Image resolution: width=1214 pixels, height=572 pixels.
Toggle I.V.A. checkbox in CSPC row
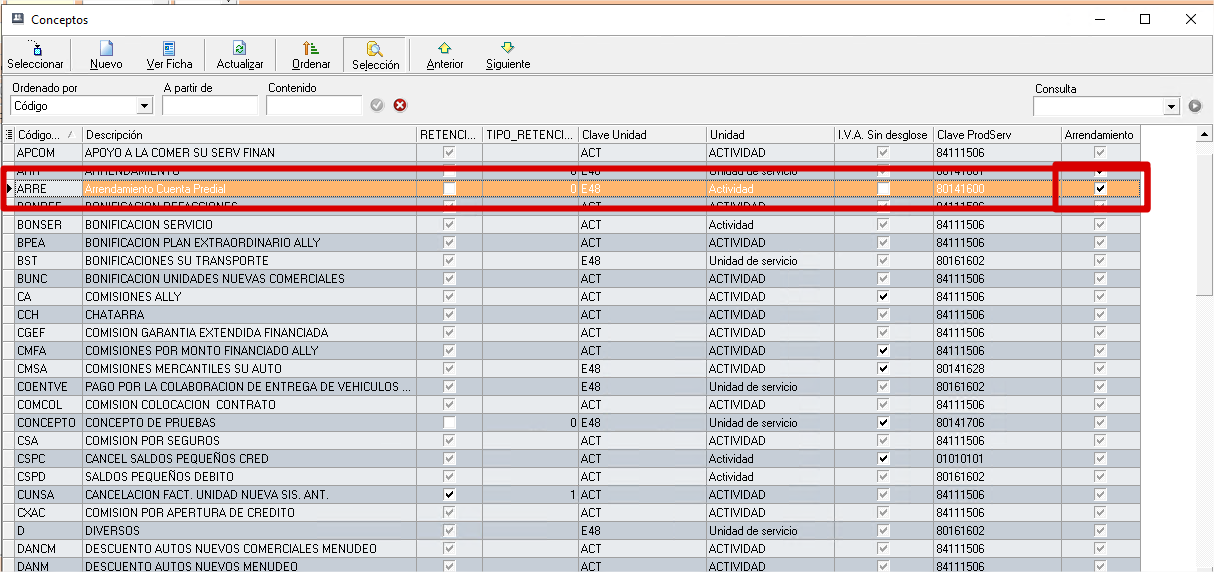coord(884,458)
